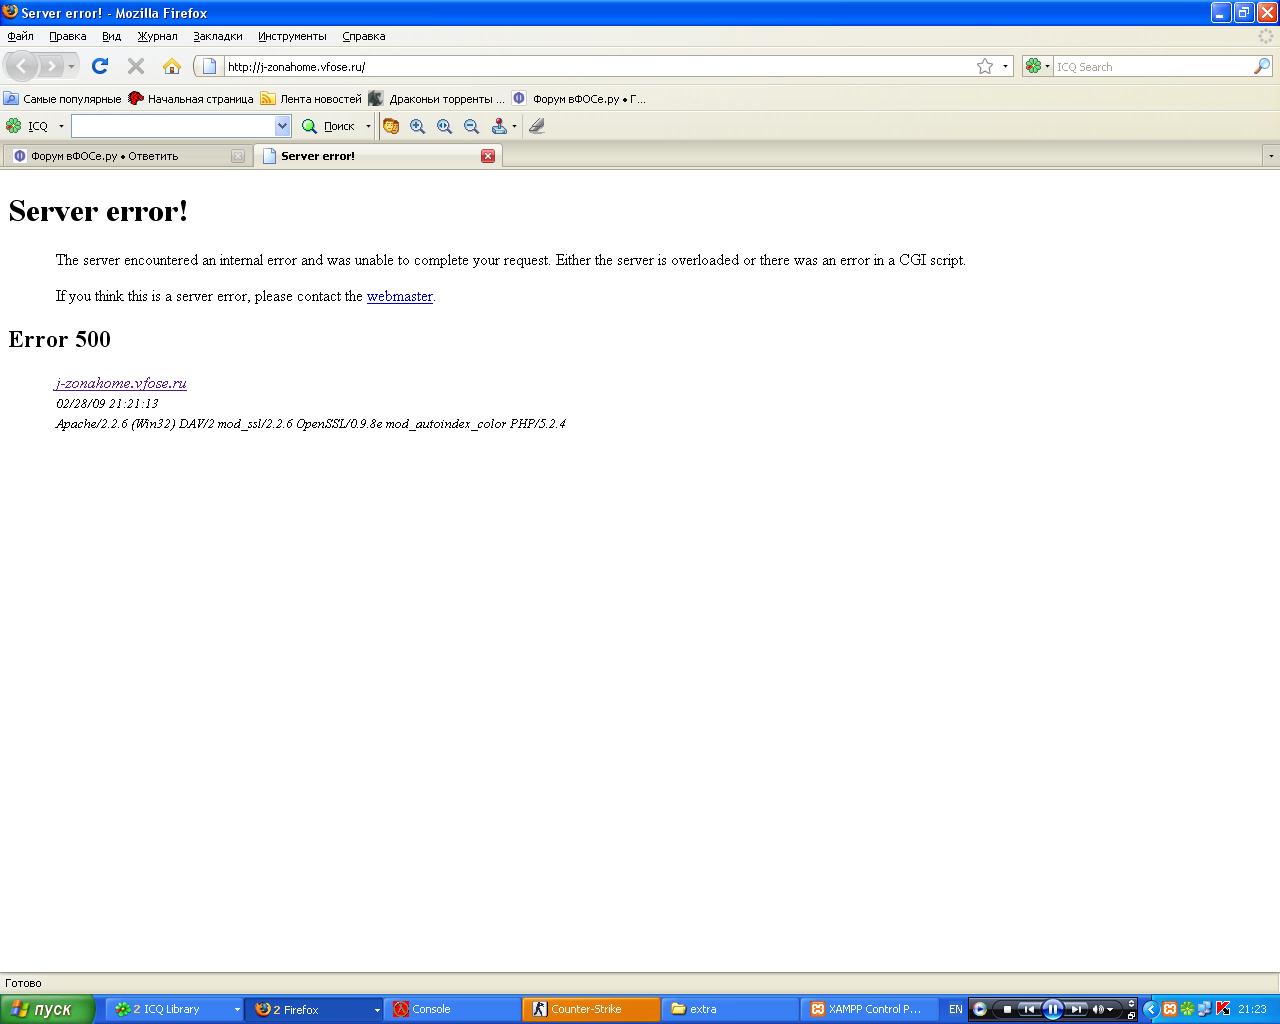This screenshot has height=1024, width=1280.
Task: Bookmark this page with the star icon
Action: [985, 66]
